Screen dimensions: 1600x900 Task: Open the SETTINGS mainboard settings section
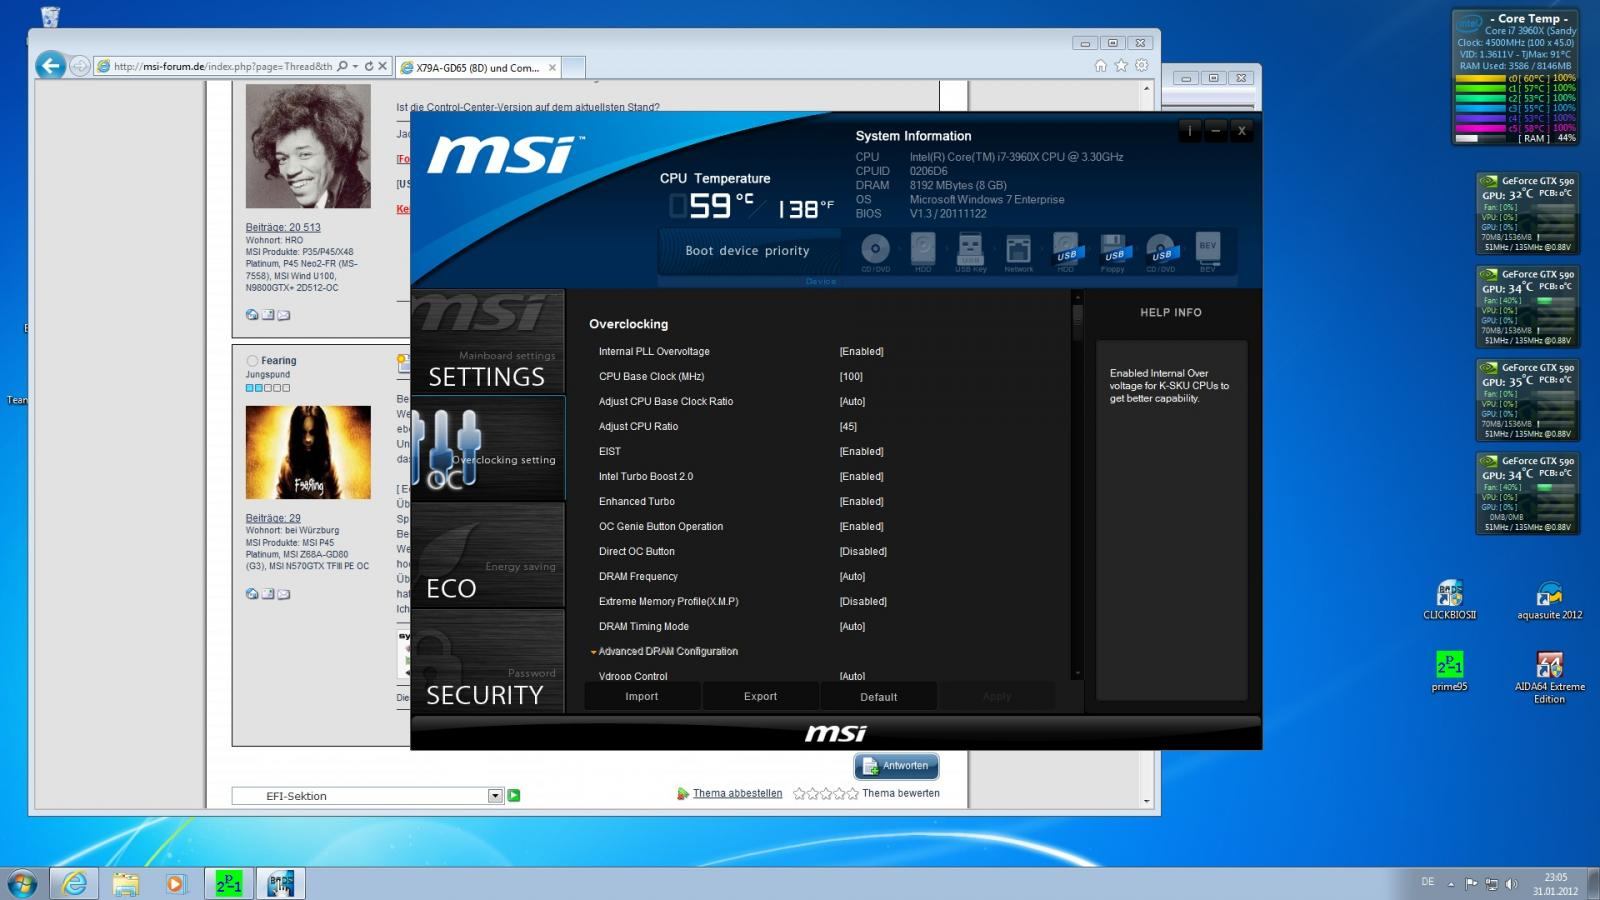pyautogui.click(x=488, y=342)
